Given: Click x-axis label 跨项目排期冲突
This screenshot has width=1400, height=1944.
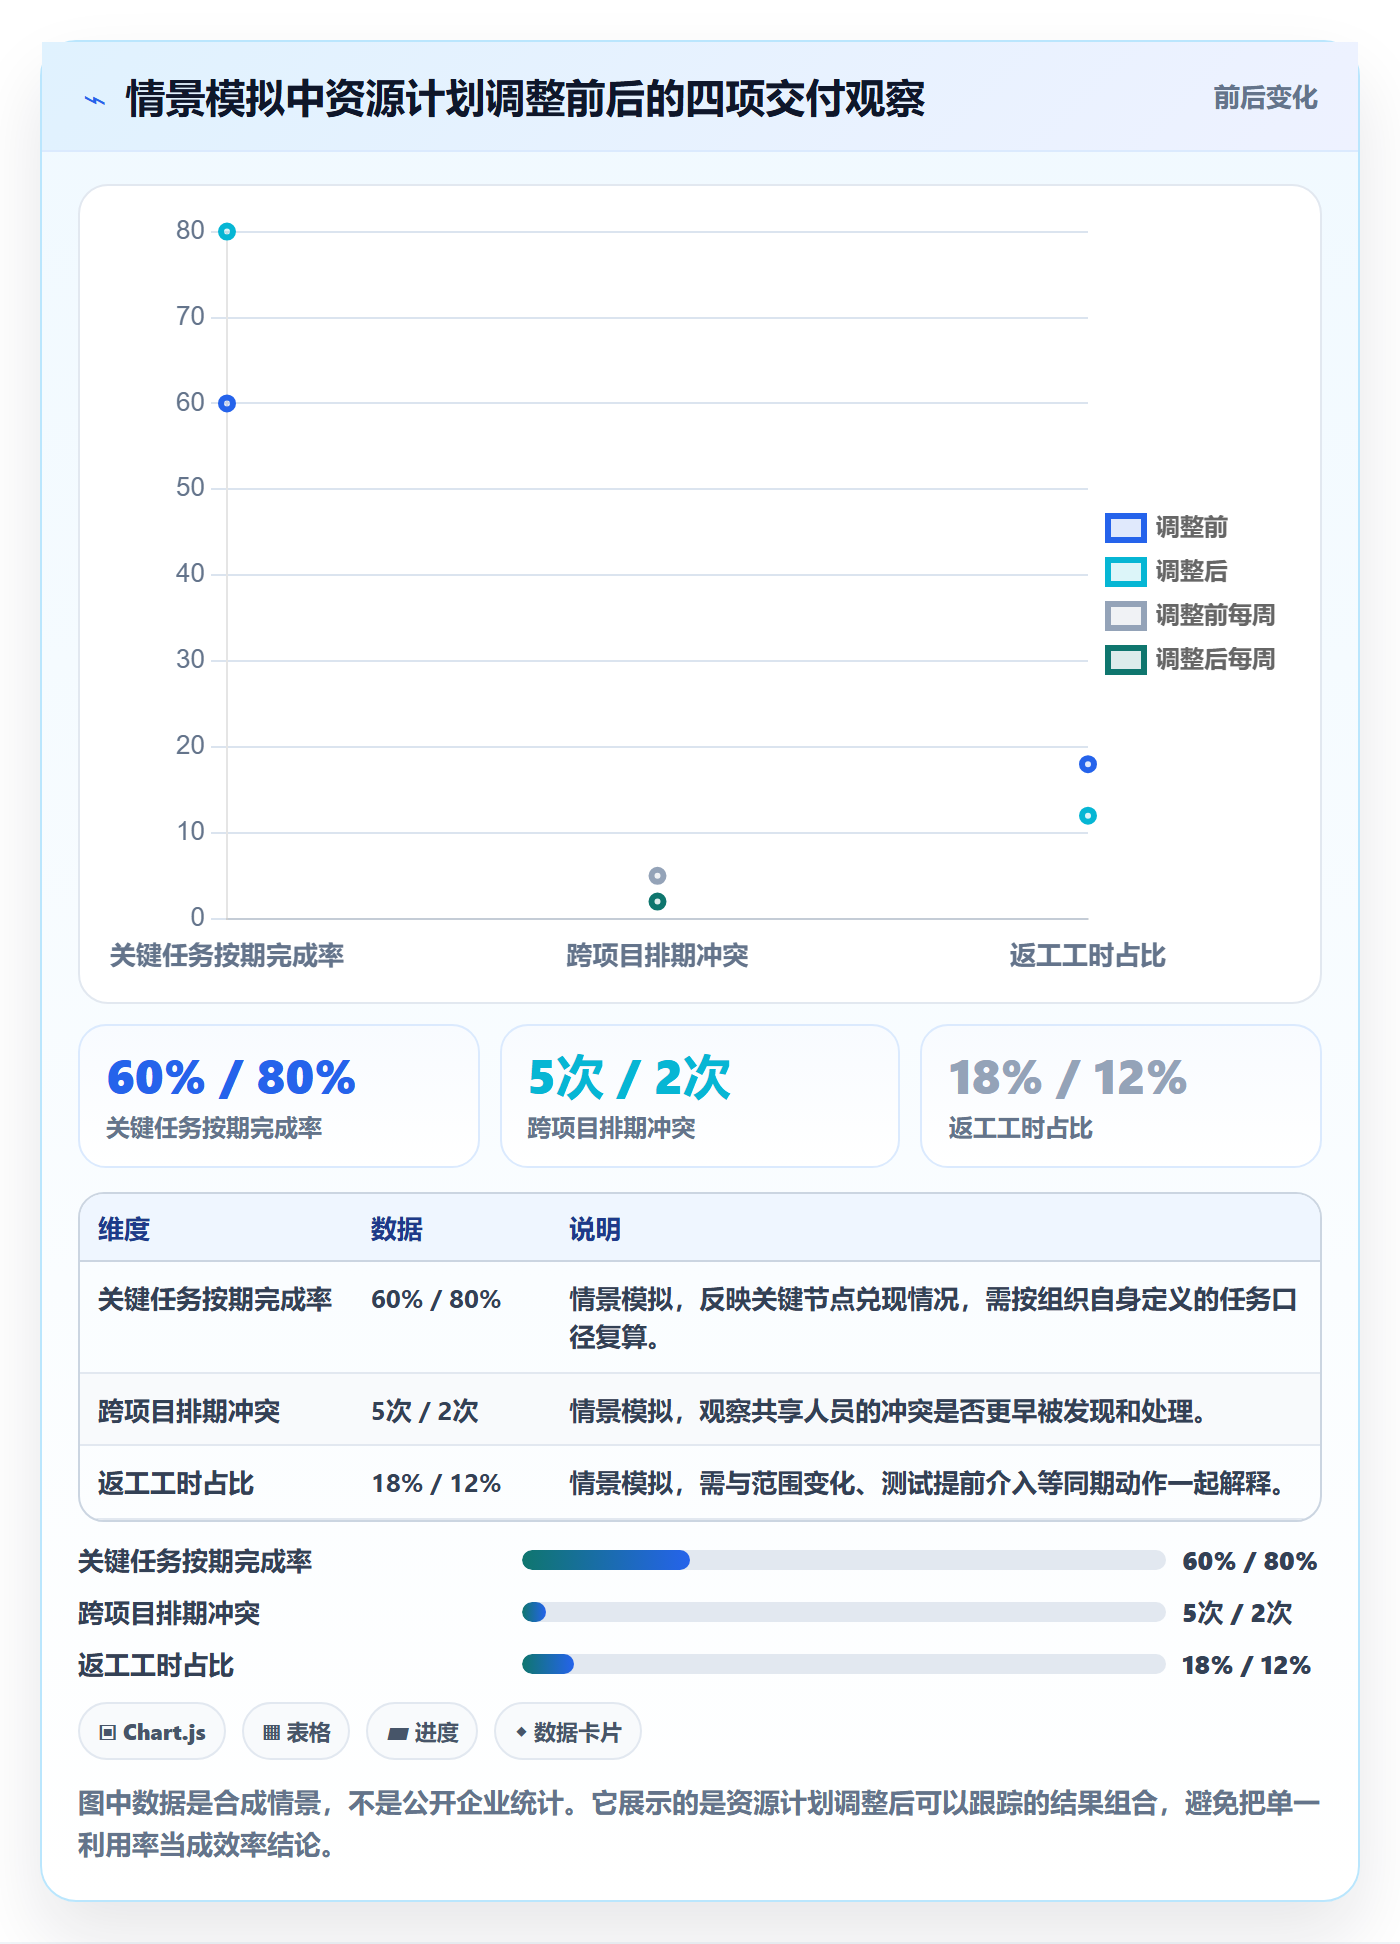Looking at the screenshot, I should tap(657, 955).
